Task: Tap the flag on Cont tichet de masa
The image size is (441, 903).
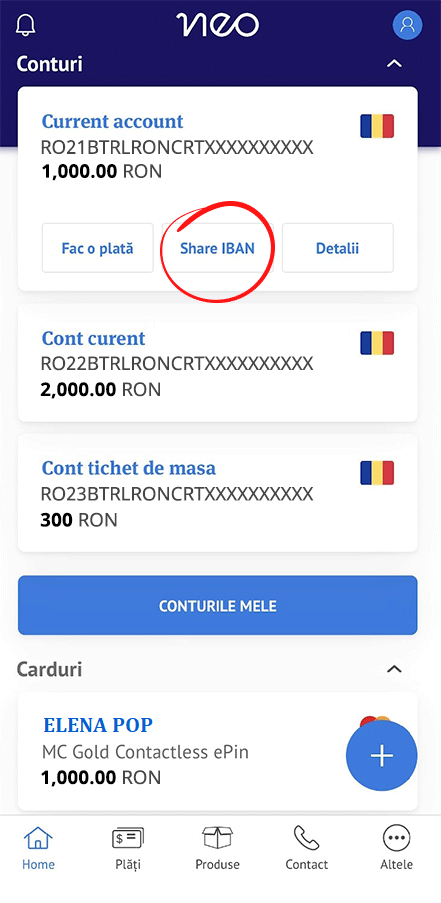Action: click(377, 473)
